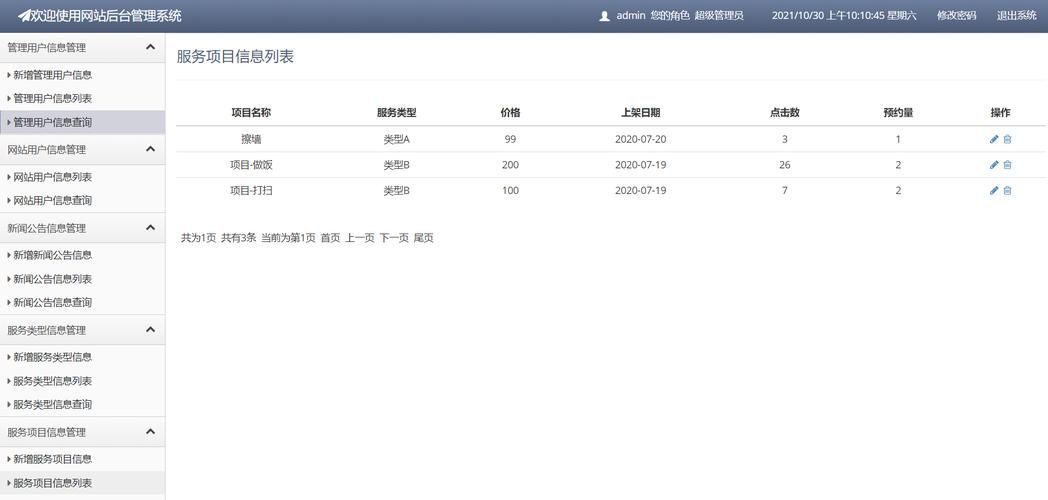Click the 上架日期 column header
The height and width of the screenshot is (500, 1048).
(640, 113)
